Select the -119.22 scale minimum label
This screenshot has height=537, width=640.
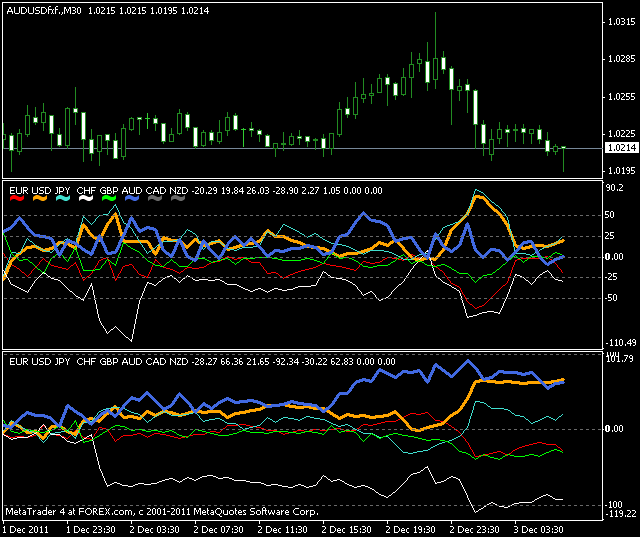pos(620,514)
